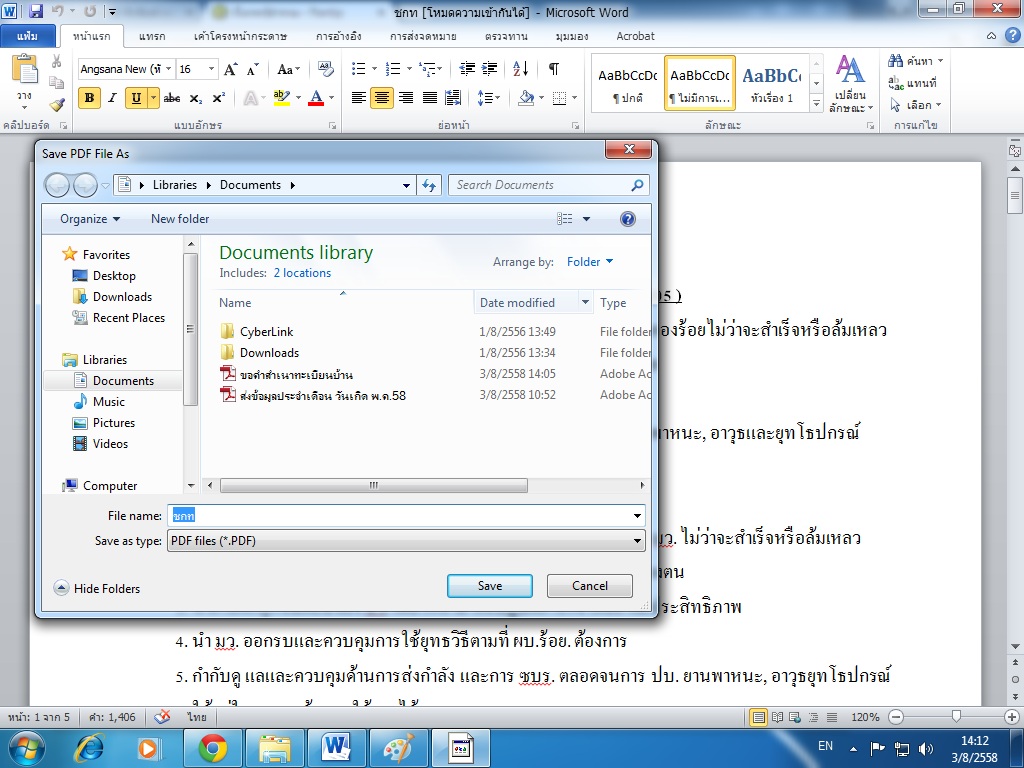
Task: Open the Windows Start menu
Action: click(x=26, y=748)
